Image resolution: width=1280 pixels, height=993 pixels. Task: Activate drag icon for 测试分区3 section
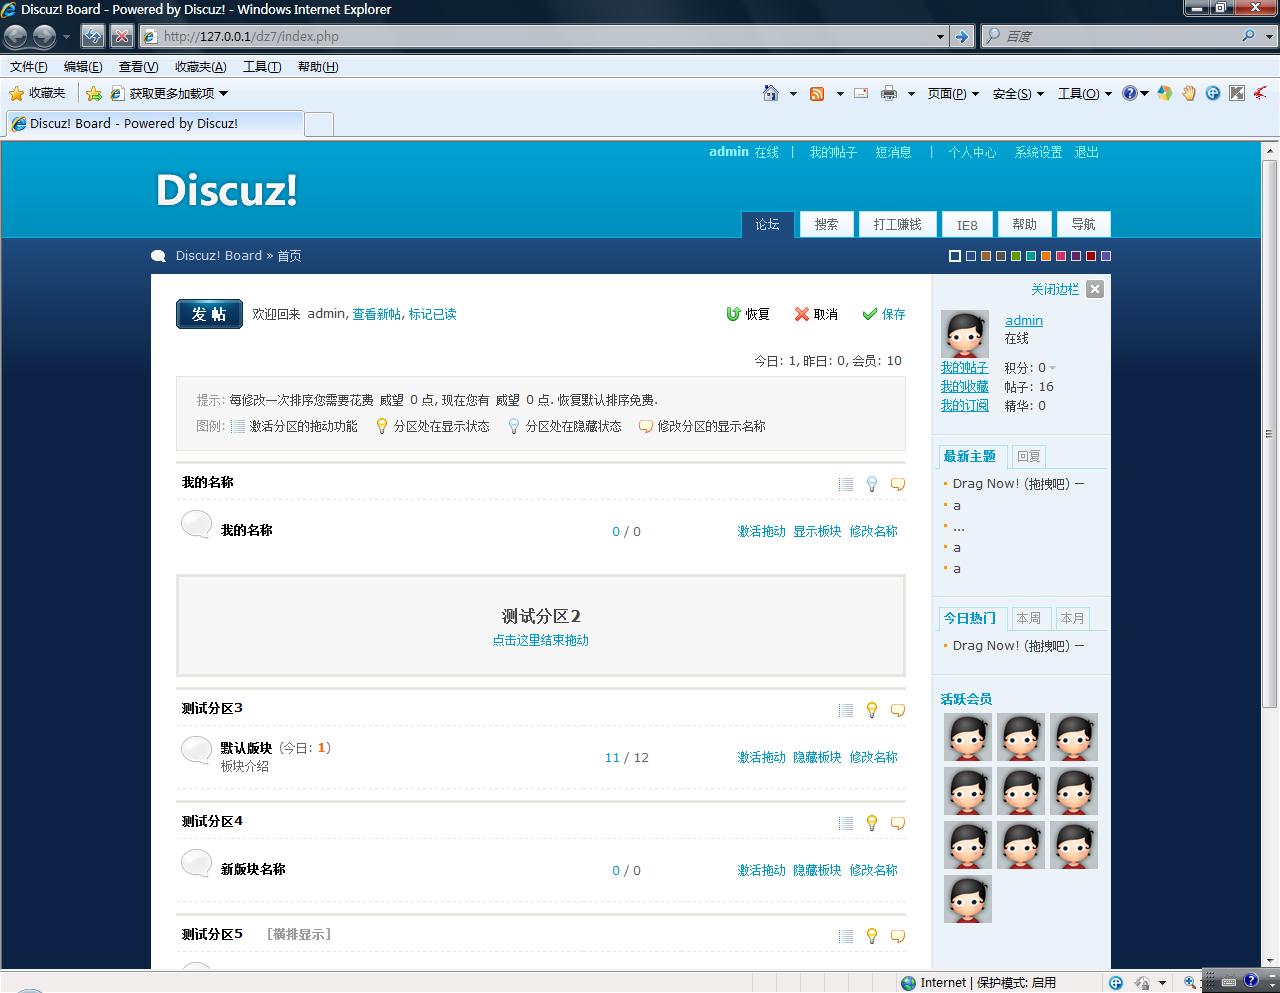(846, 710)
